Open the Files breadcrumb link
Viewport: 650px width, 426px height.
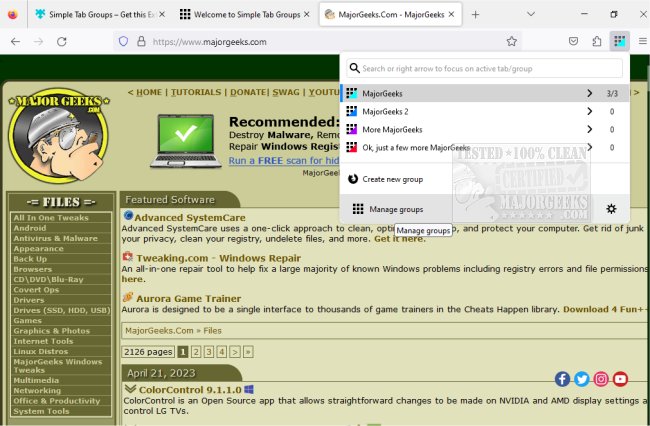point(212,331)
